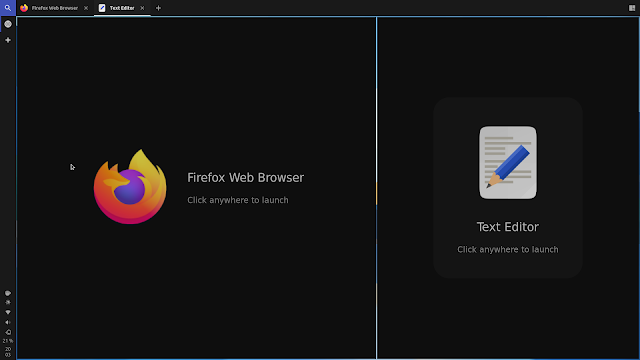Open the search icon in top-left corner
This screenshot has height=360, width=640.
[x=8, y=8]
